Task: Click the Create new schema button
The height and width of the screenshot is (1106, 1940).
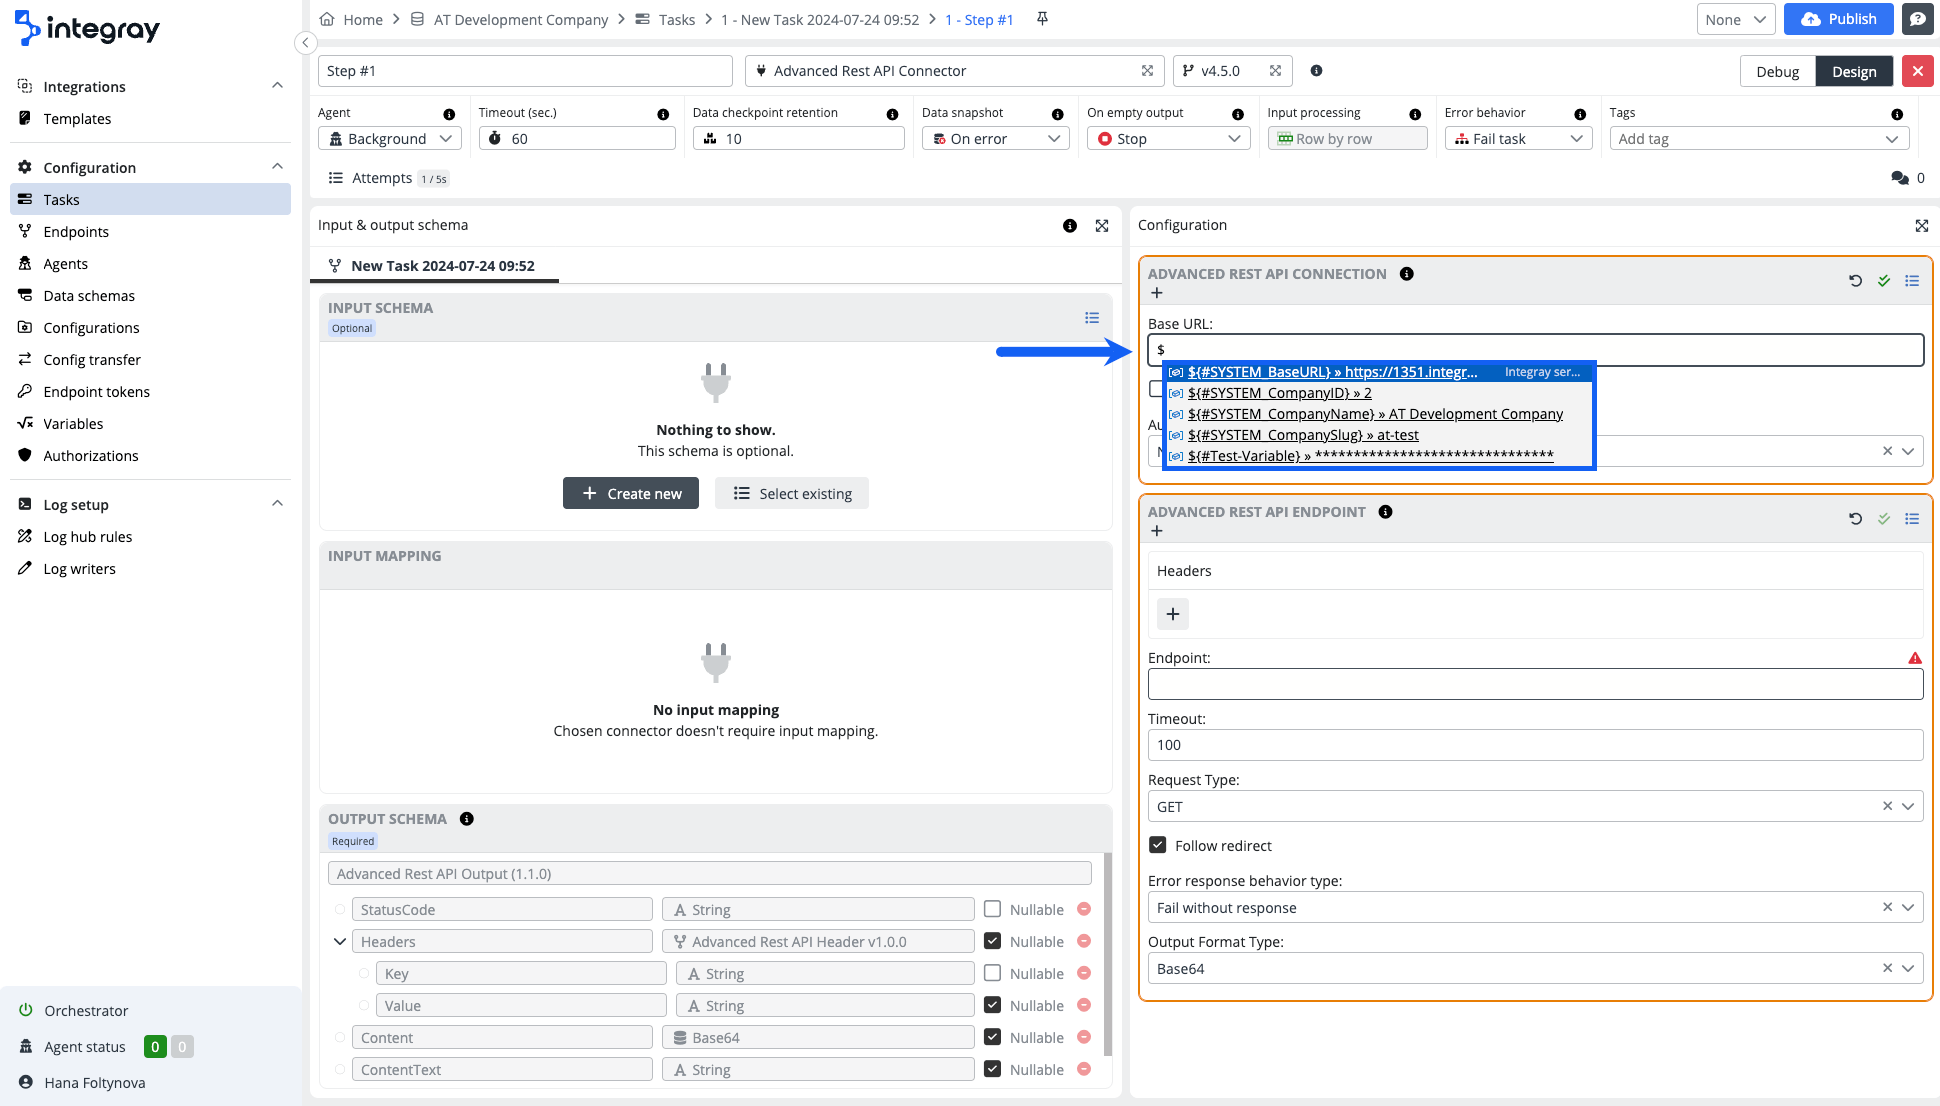Action: (x=631, y=493)
